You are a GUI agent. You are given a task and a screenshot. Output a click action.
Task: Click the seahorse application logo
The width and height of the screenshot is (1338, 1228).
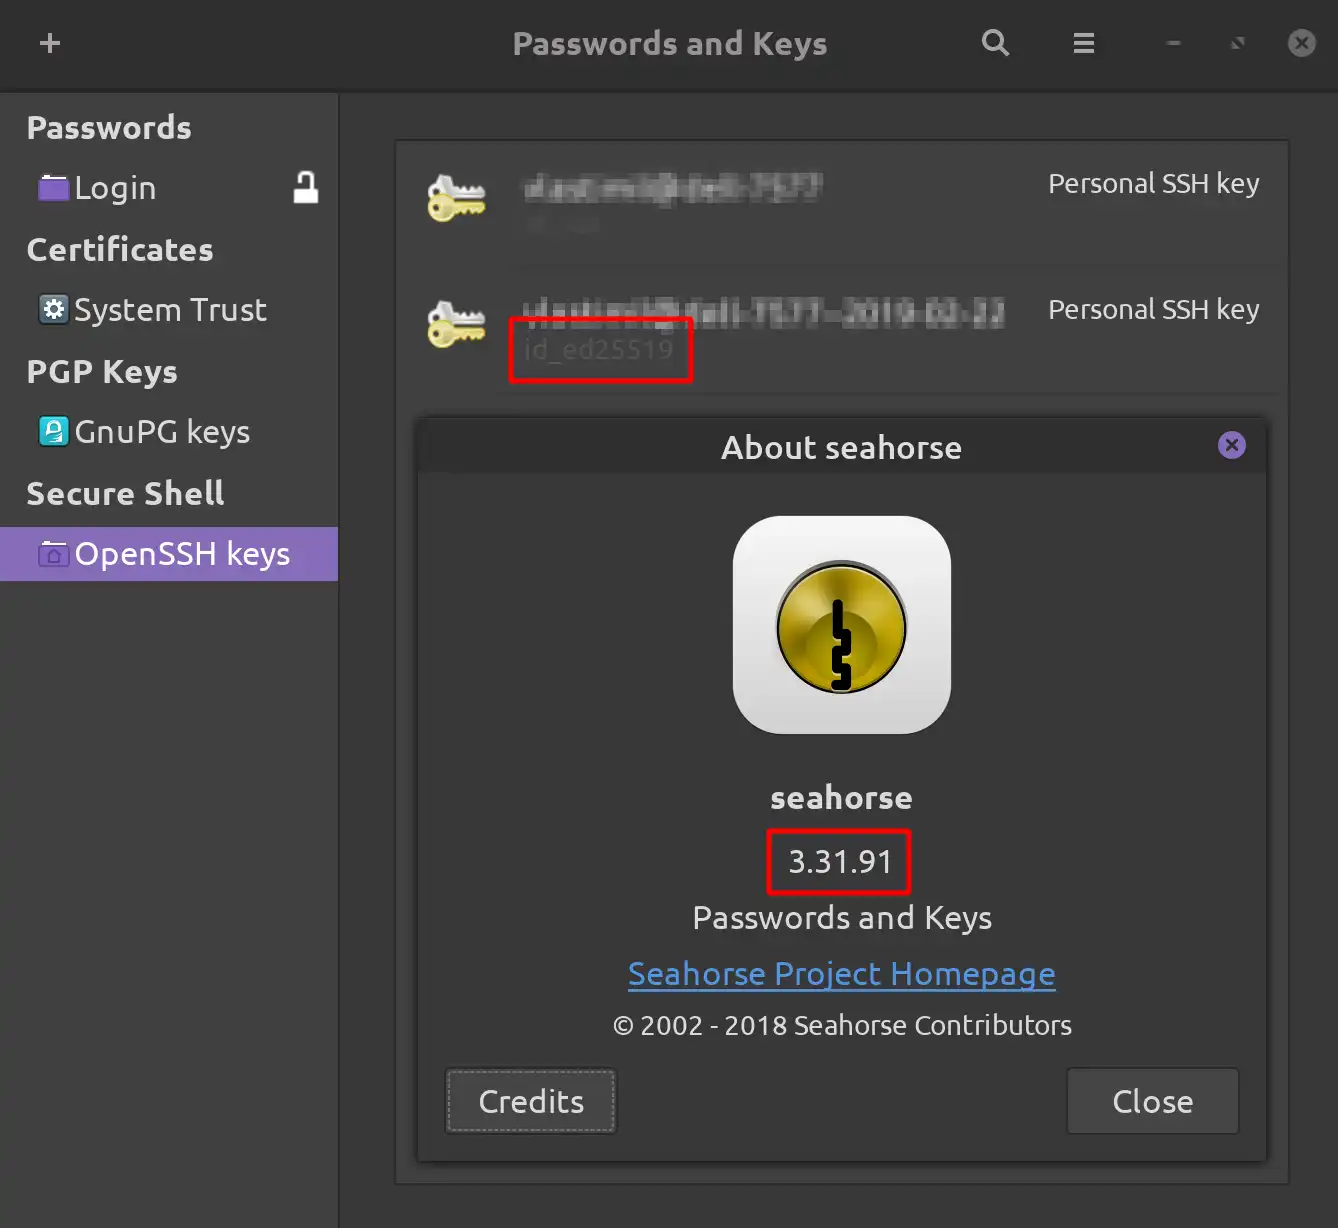point(841,625)
